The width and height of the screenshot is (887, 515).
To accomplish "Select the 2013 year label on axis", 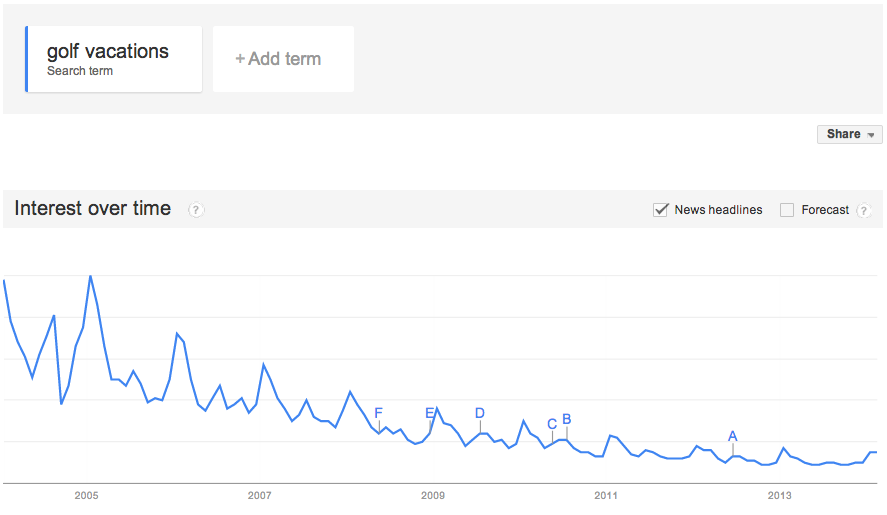I will [x=779, y=495].
